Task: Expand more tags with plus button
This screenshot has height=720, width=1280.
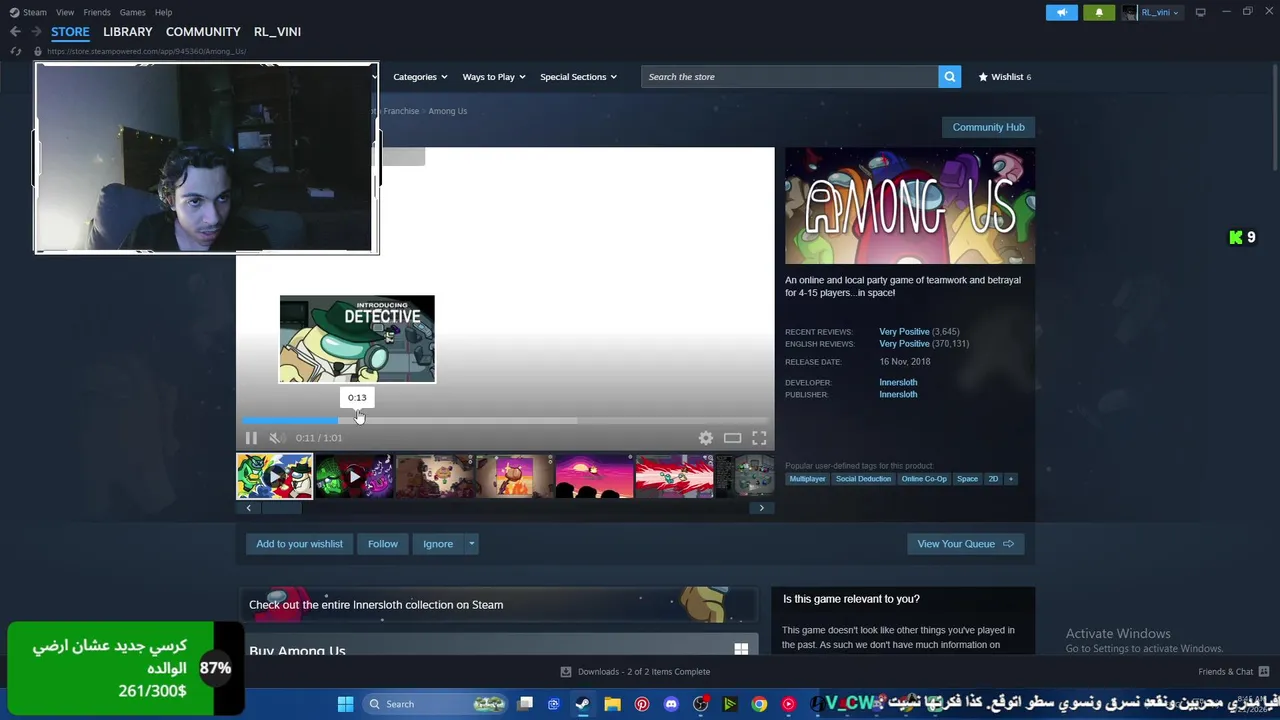Action: (x=1011, y=479)
